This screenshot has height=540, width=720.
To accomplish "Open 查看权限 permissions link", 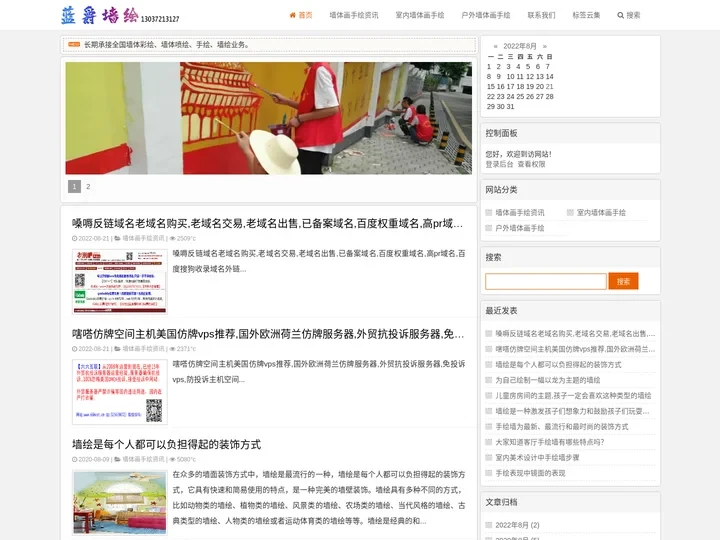I will 531,164.
